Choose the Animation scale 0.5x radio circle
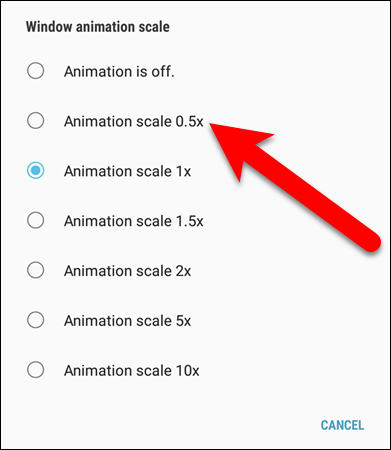Viewport: 391px width, 450px height. pyautogui.click(x=35, y=121)
